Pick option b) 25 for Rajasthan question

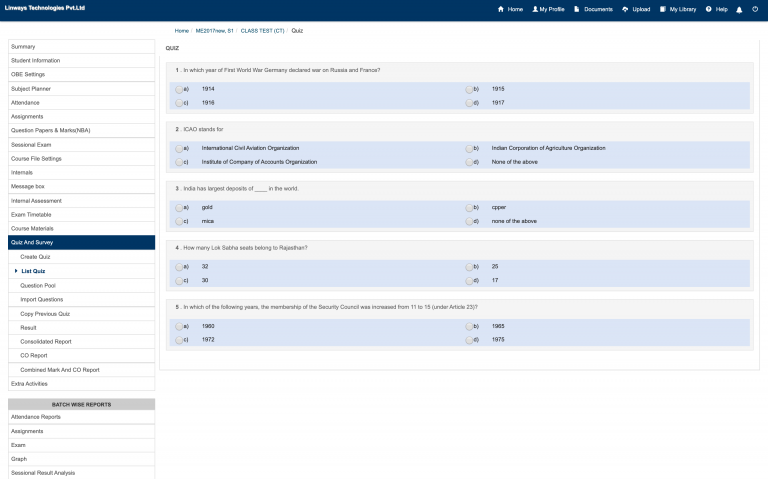click(469, 267)
